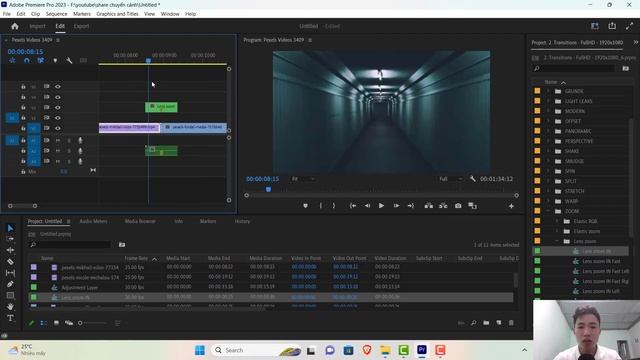Image resolution: width=640 pixels, height=360 pixels.
Task: Expand the GRUNGE folder
Action: tap(548, 91)
